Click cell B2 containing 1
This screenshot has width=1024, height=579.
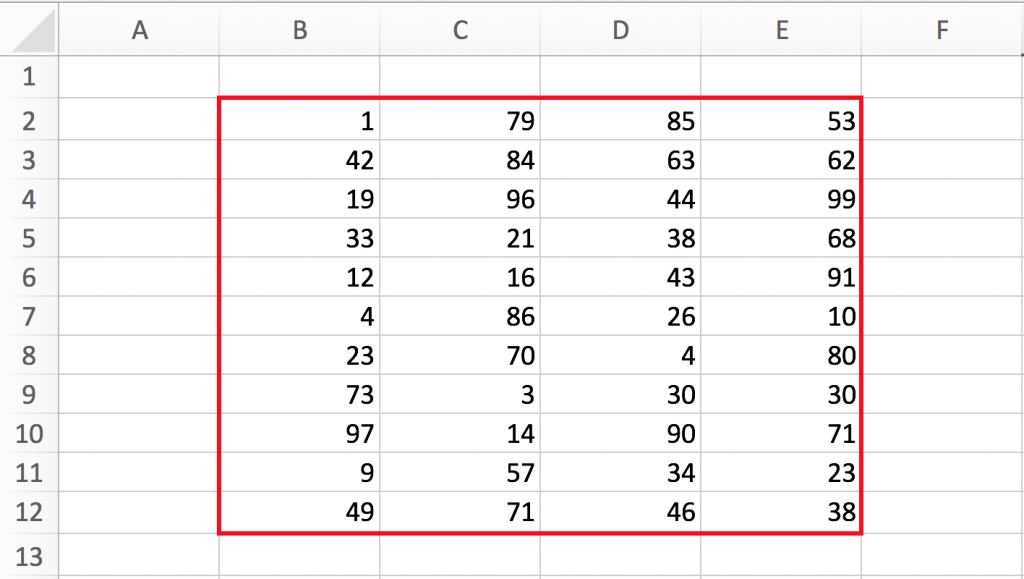point(300,120)
